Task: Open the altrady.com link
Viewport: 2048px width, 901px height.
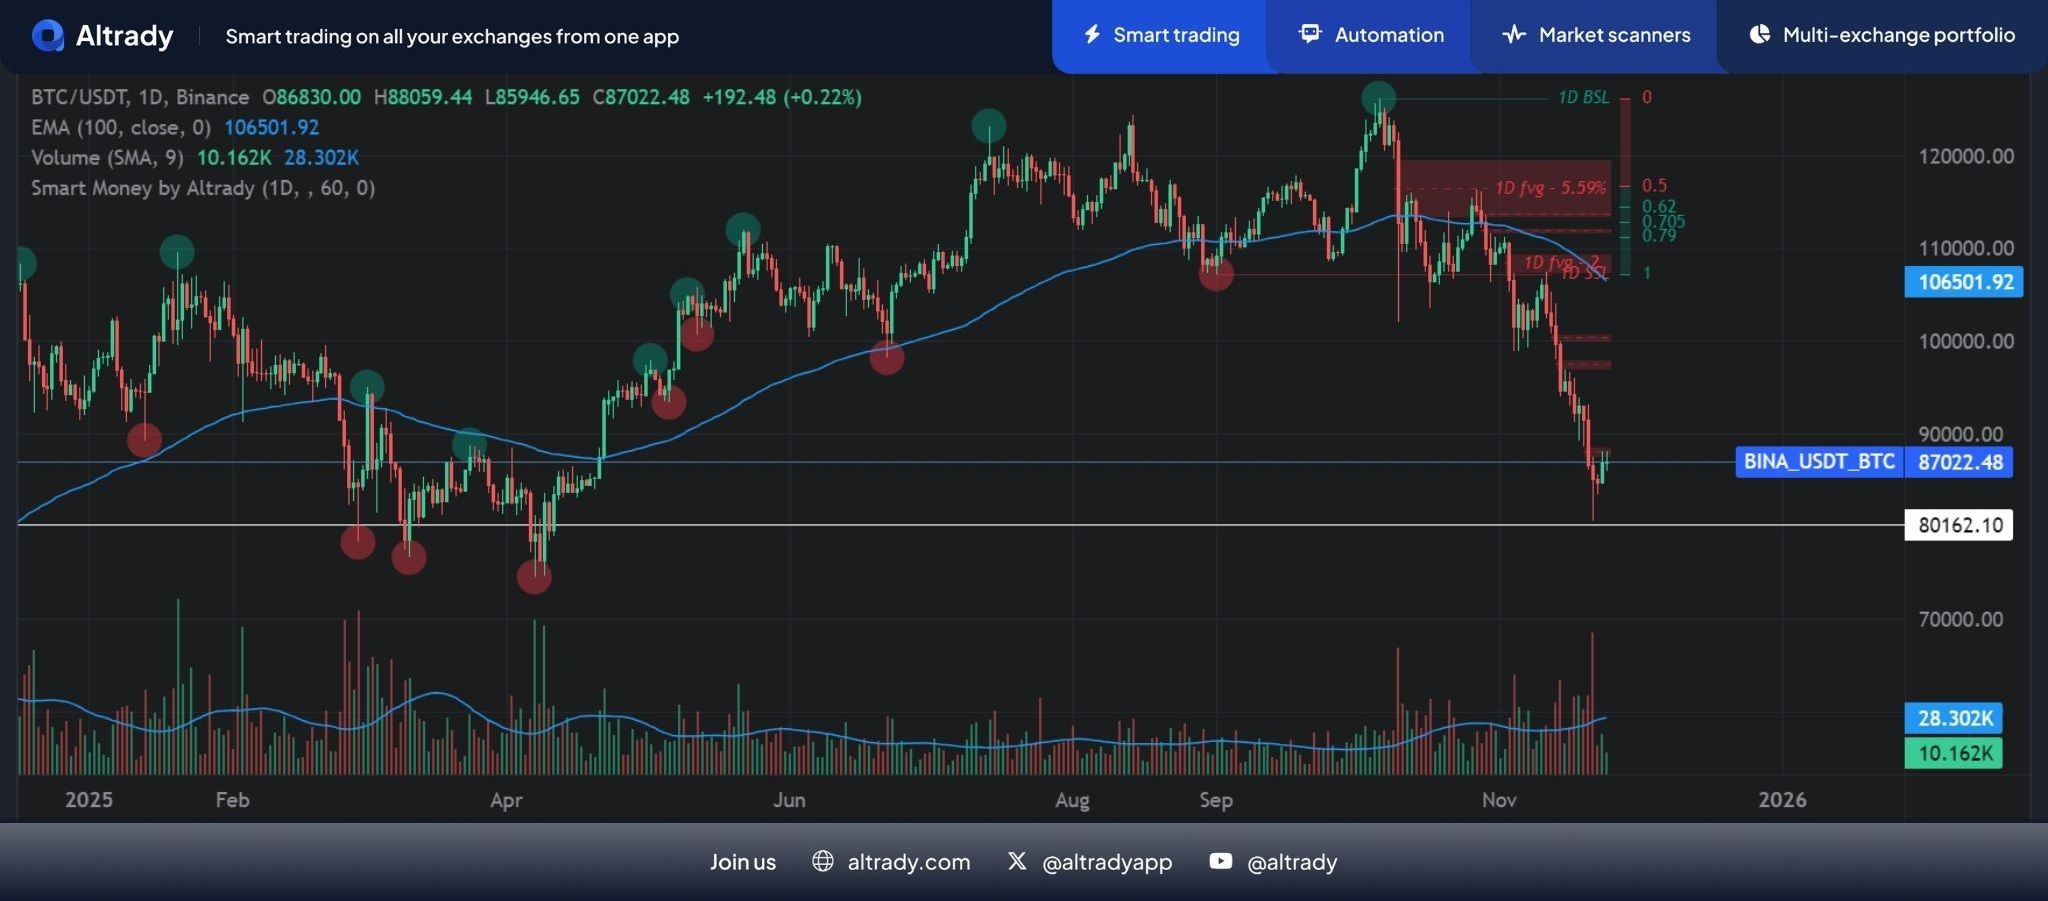Action: 908,862
